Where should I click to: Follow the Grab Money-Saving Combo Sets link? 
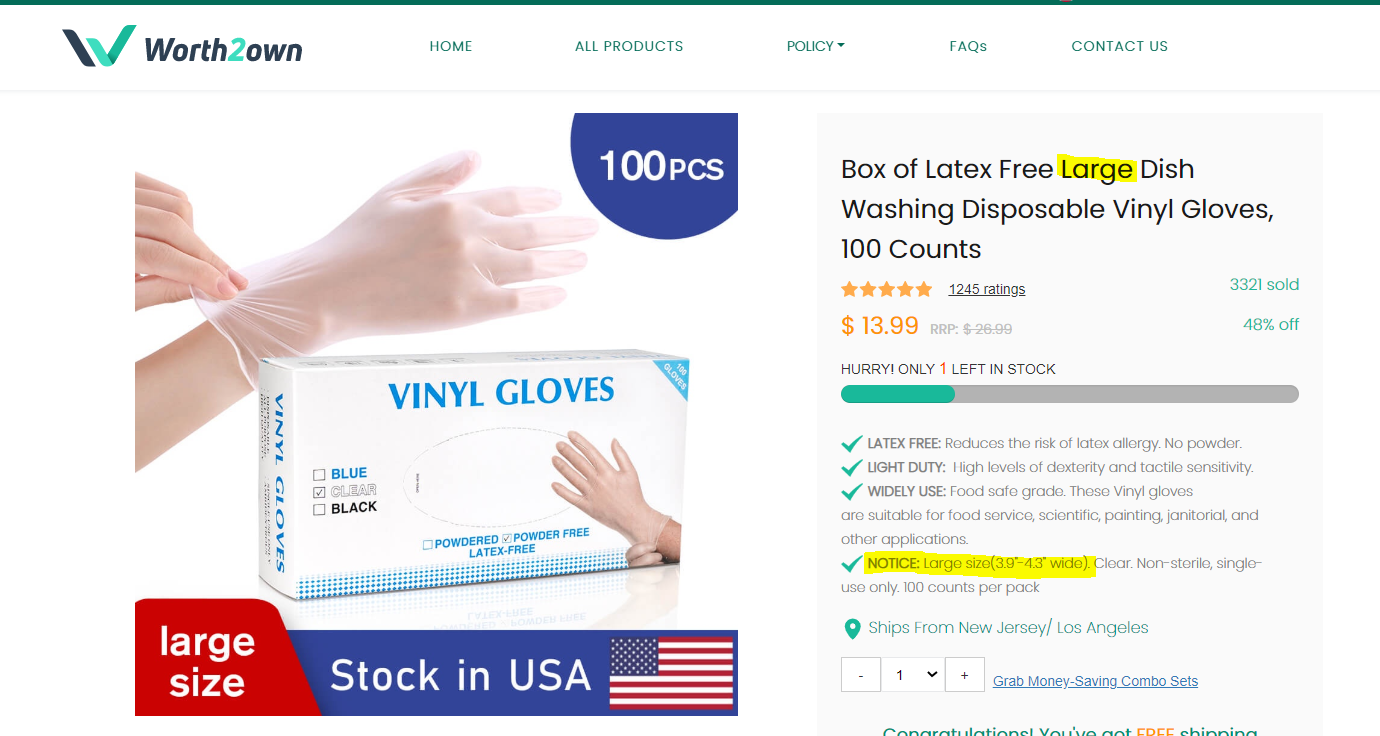click(1095, 681)
